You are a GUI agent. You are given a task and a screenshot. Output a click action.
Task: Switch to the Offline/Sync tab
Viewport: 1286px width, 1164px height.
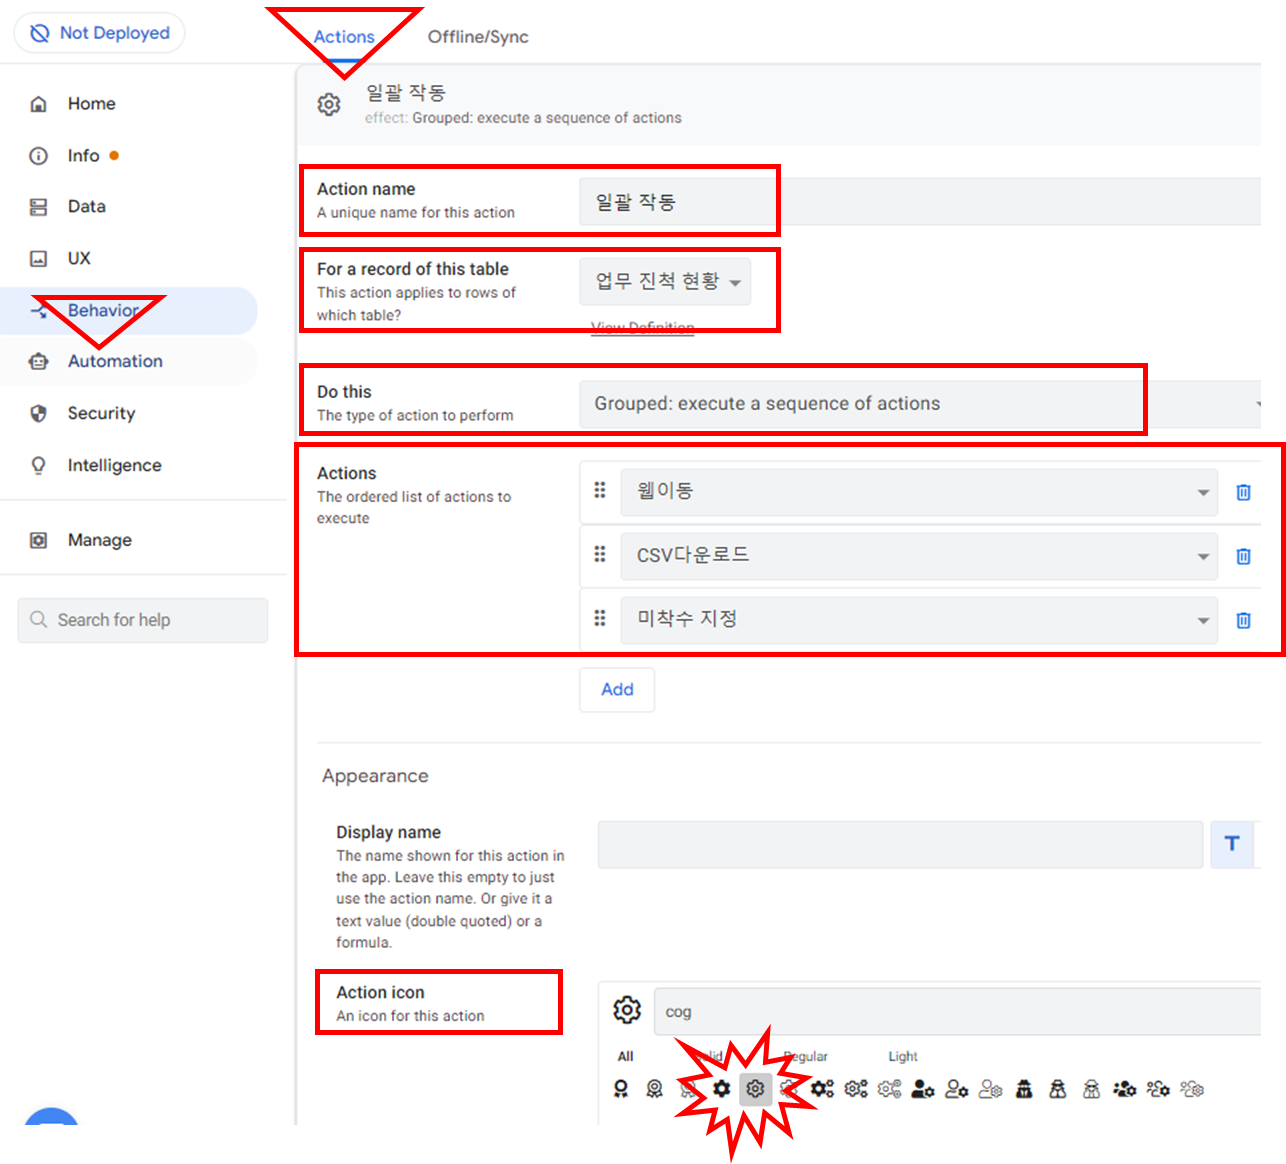[x=478, y=37]
